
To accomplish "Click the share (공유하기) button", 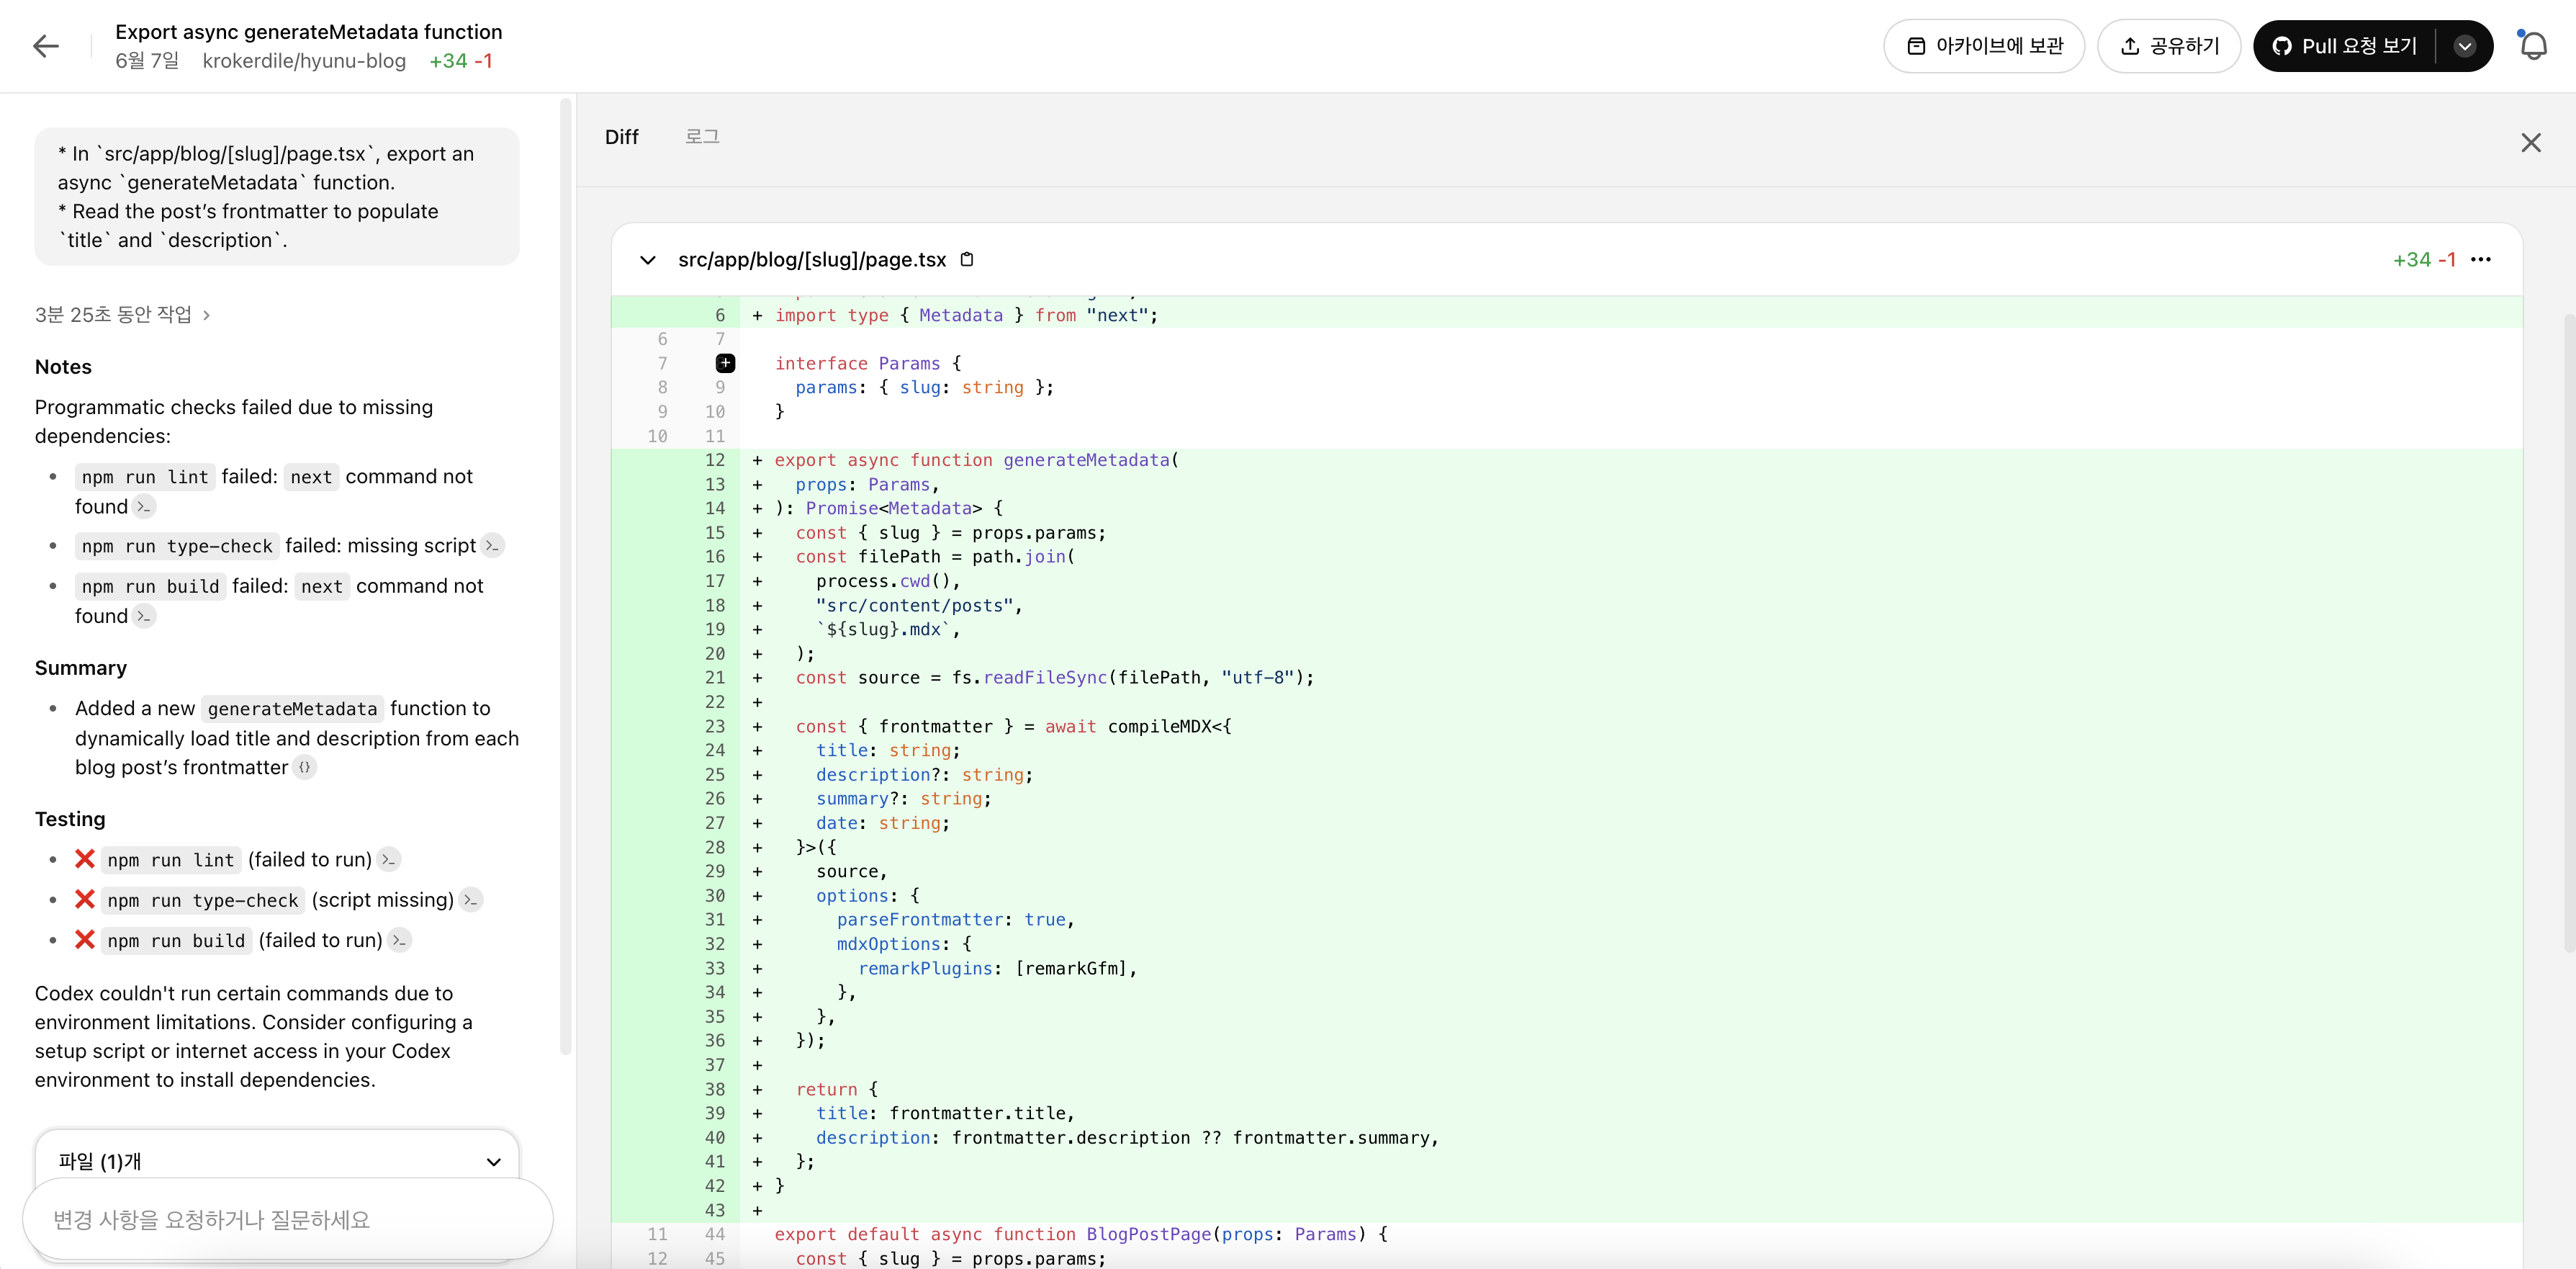I will [2169, 46].
